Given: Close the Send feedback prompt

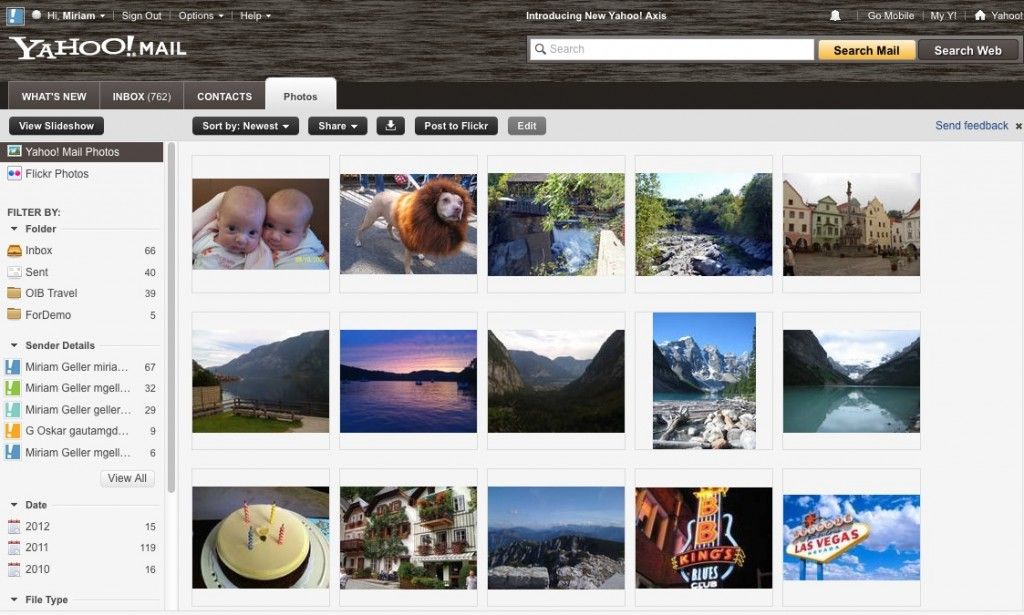Looking at the screenshot, I should (1018, 127).
